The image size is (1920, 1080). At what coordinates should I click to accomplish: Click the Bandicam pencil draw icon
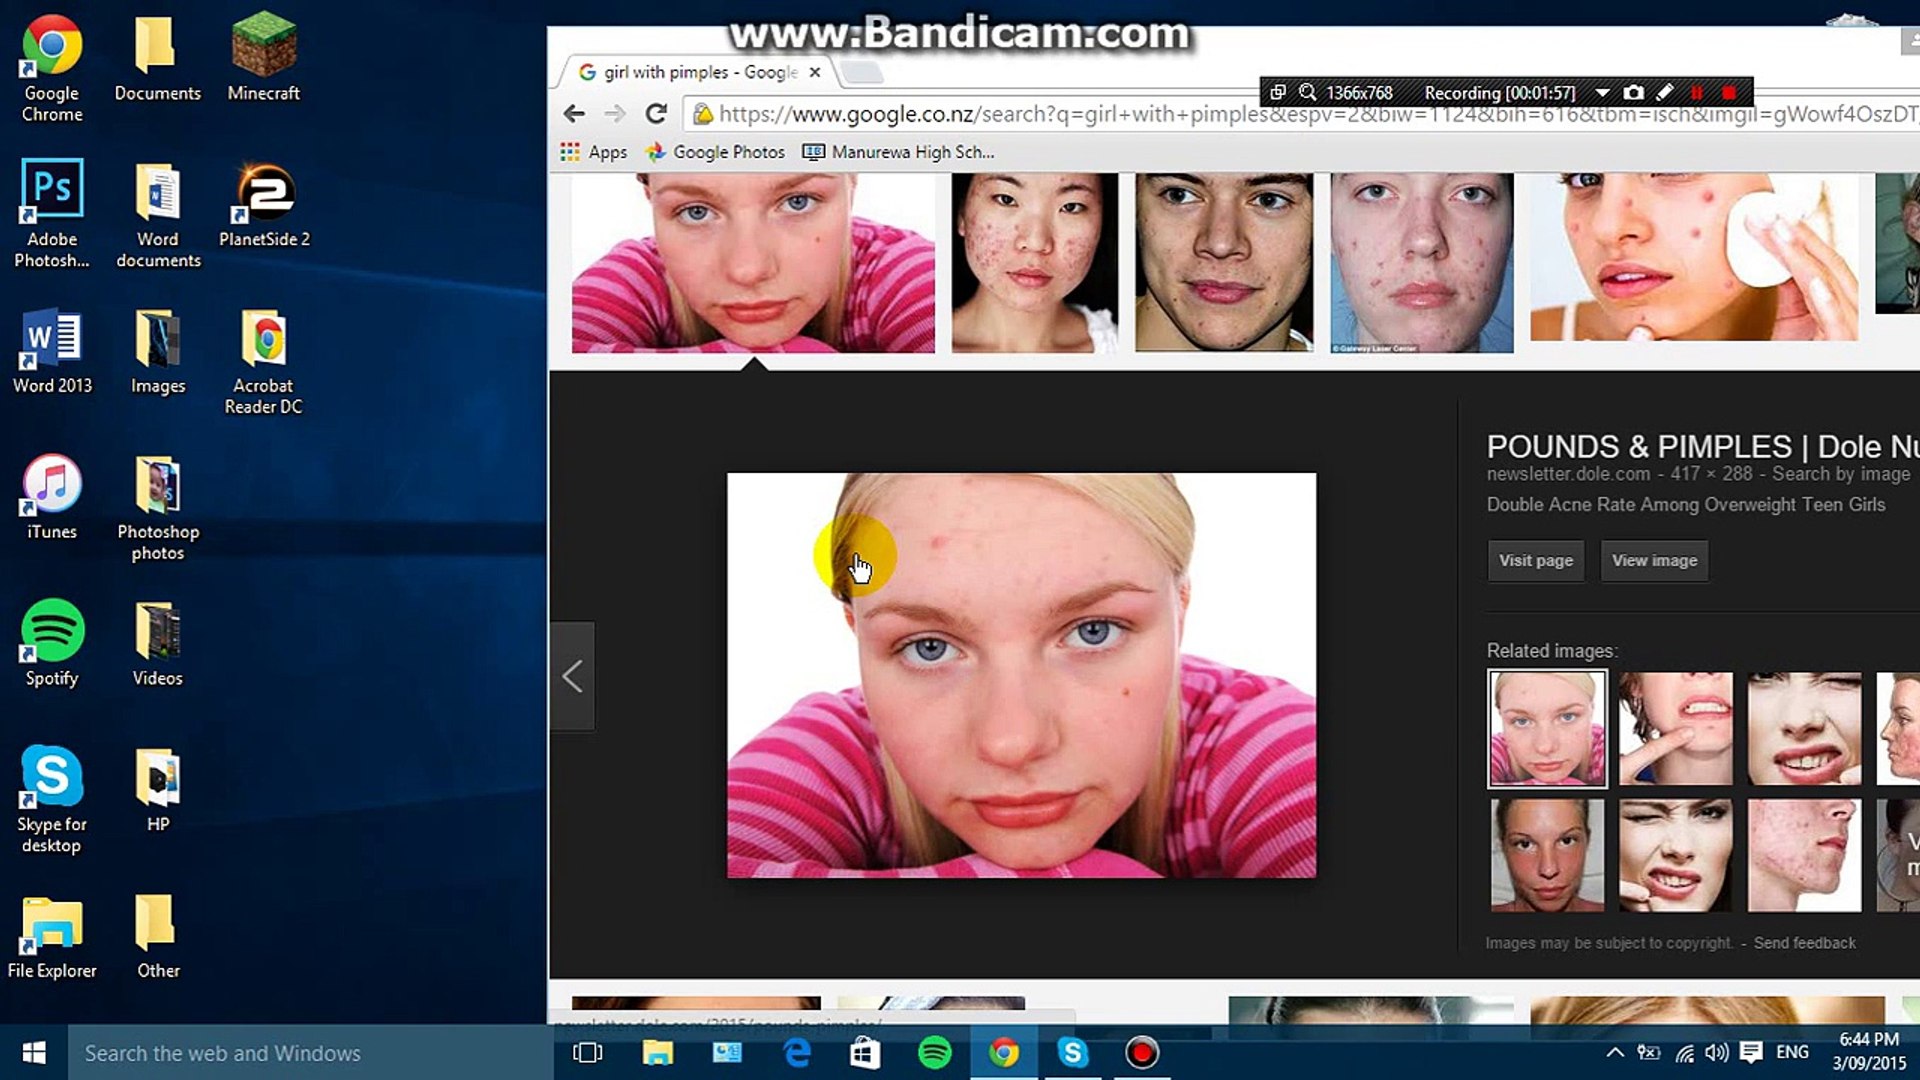coord(1664,92)
